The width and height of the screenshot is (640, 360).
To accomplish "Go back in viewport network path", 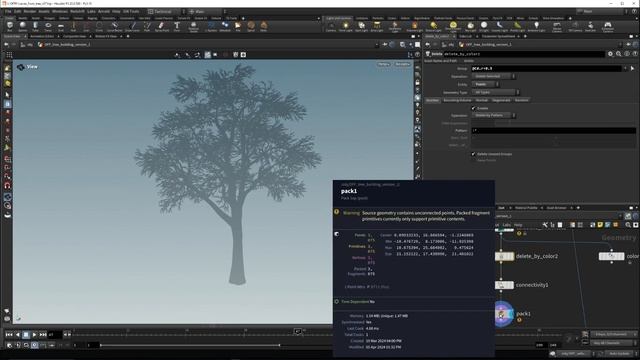I will pos(6,44).
